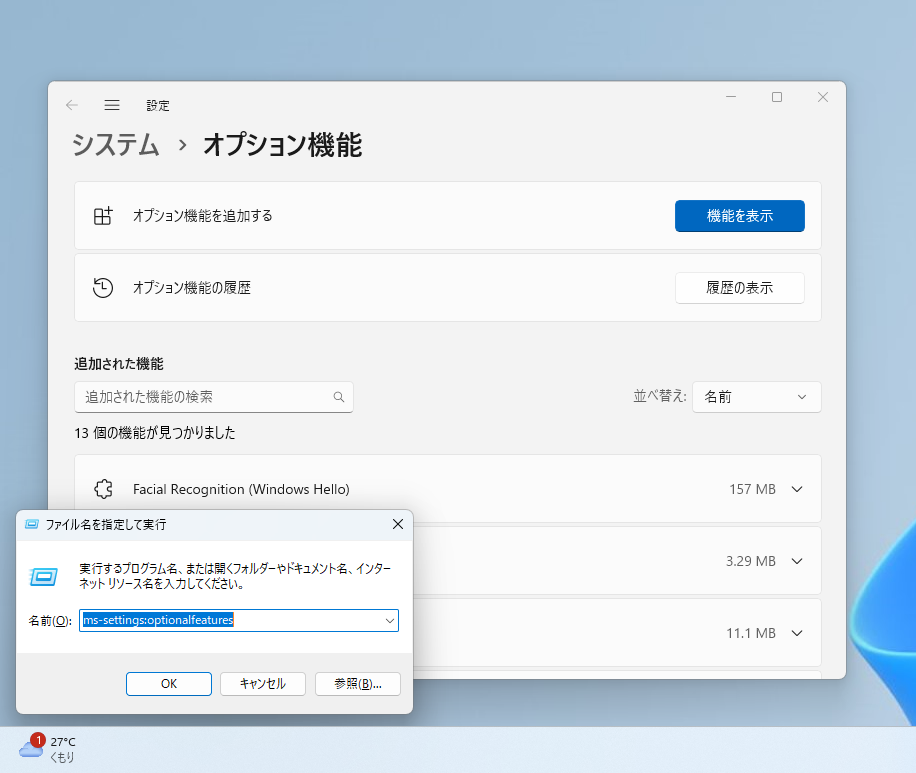Viewport: 916px width, 773px height.
Task: Click the back arrow in Settings
Action: [x=71, y=105]
